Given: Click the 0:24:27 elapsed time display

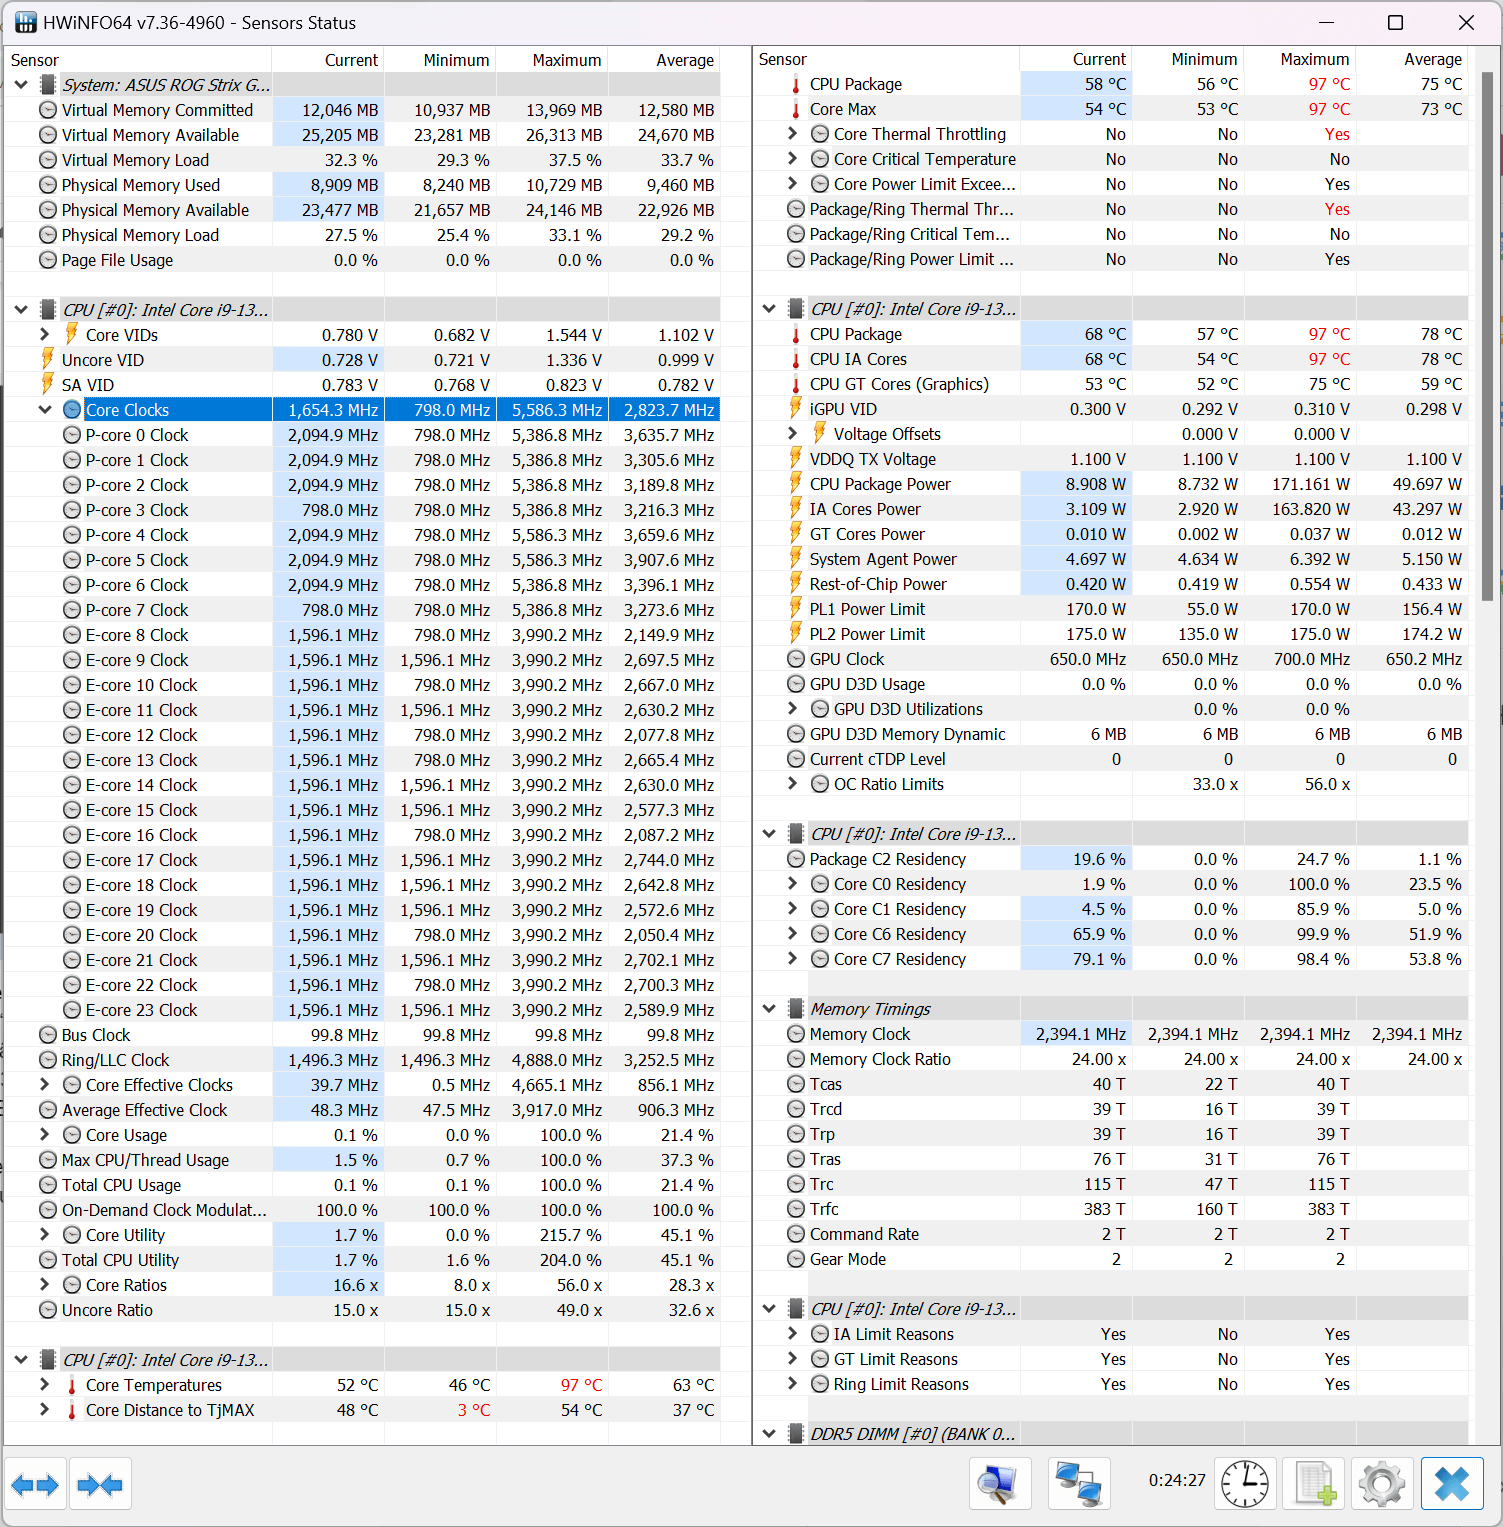Looking at the screenshot, I should [1177, 1480].
